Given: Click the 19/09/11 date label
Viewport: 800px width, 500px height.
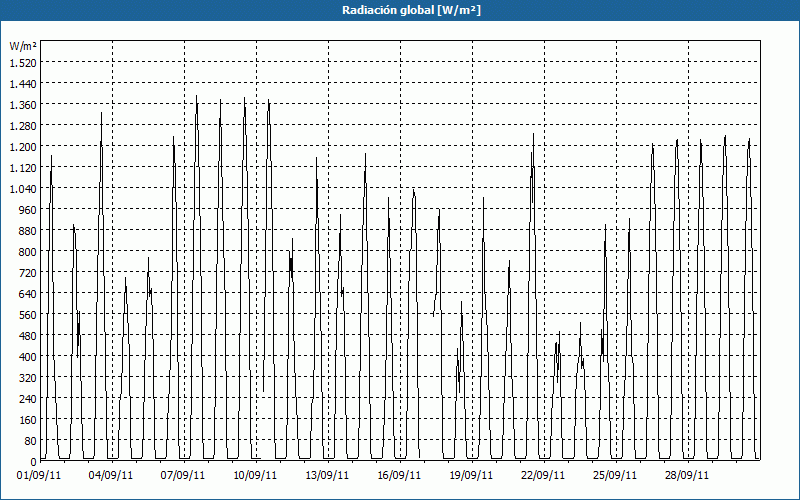Looking at the screenshot, I should (471, 476).
